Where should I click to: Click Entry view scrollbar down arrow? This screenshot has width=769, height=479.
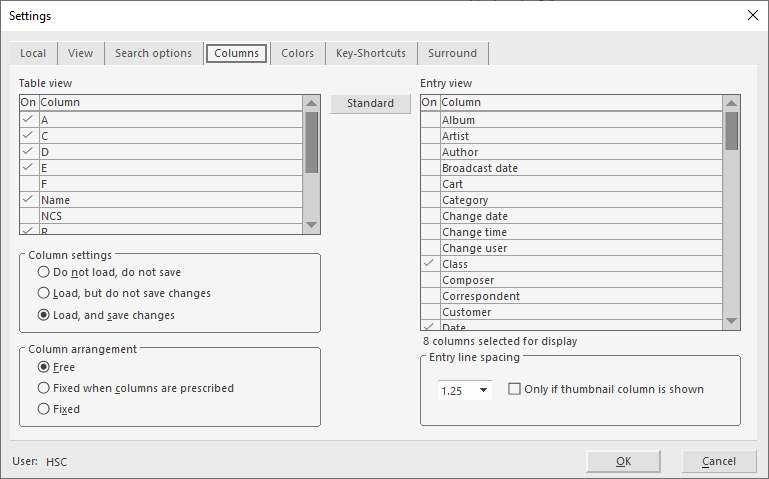(731, 321)
